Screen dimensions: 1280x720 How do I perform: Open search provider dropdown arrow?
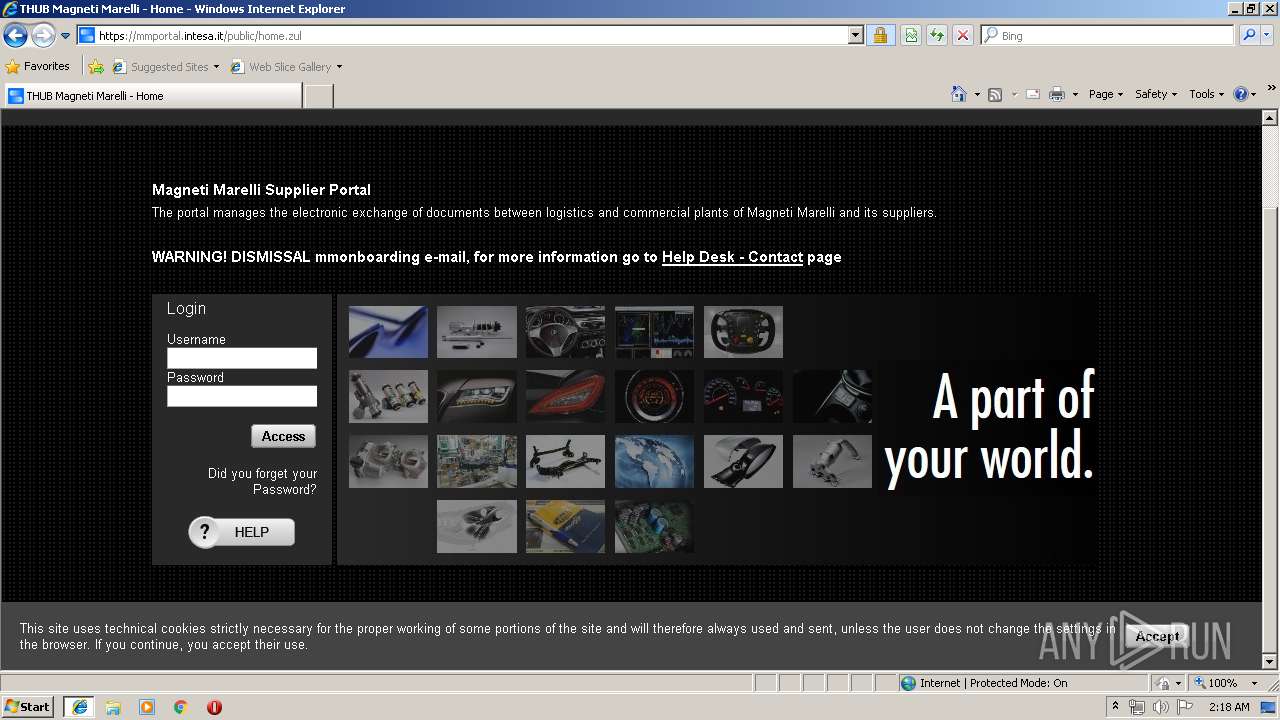[x=1267, y=35]
